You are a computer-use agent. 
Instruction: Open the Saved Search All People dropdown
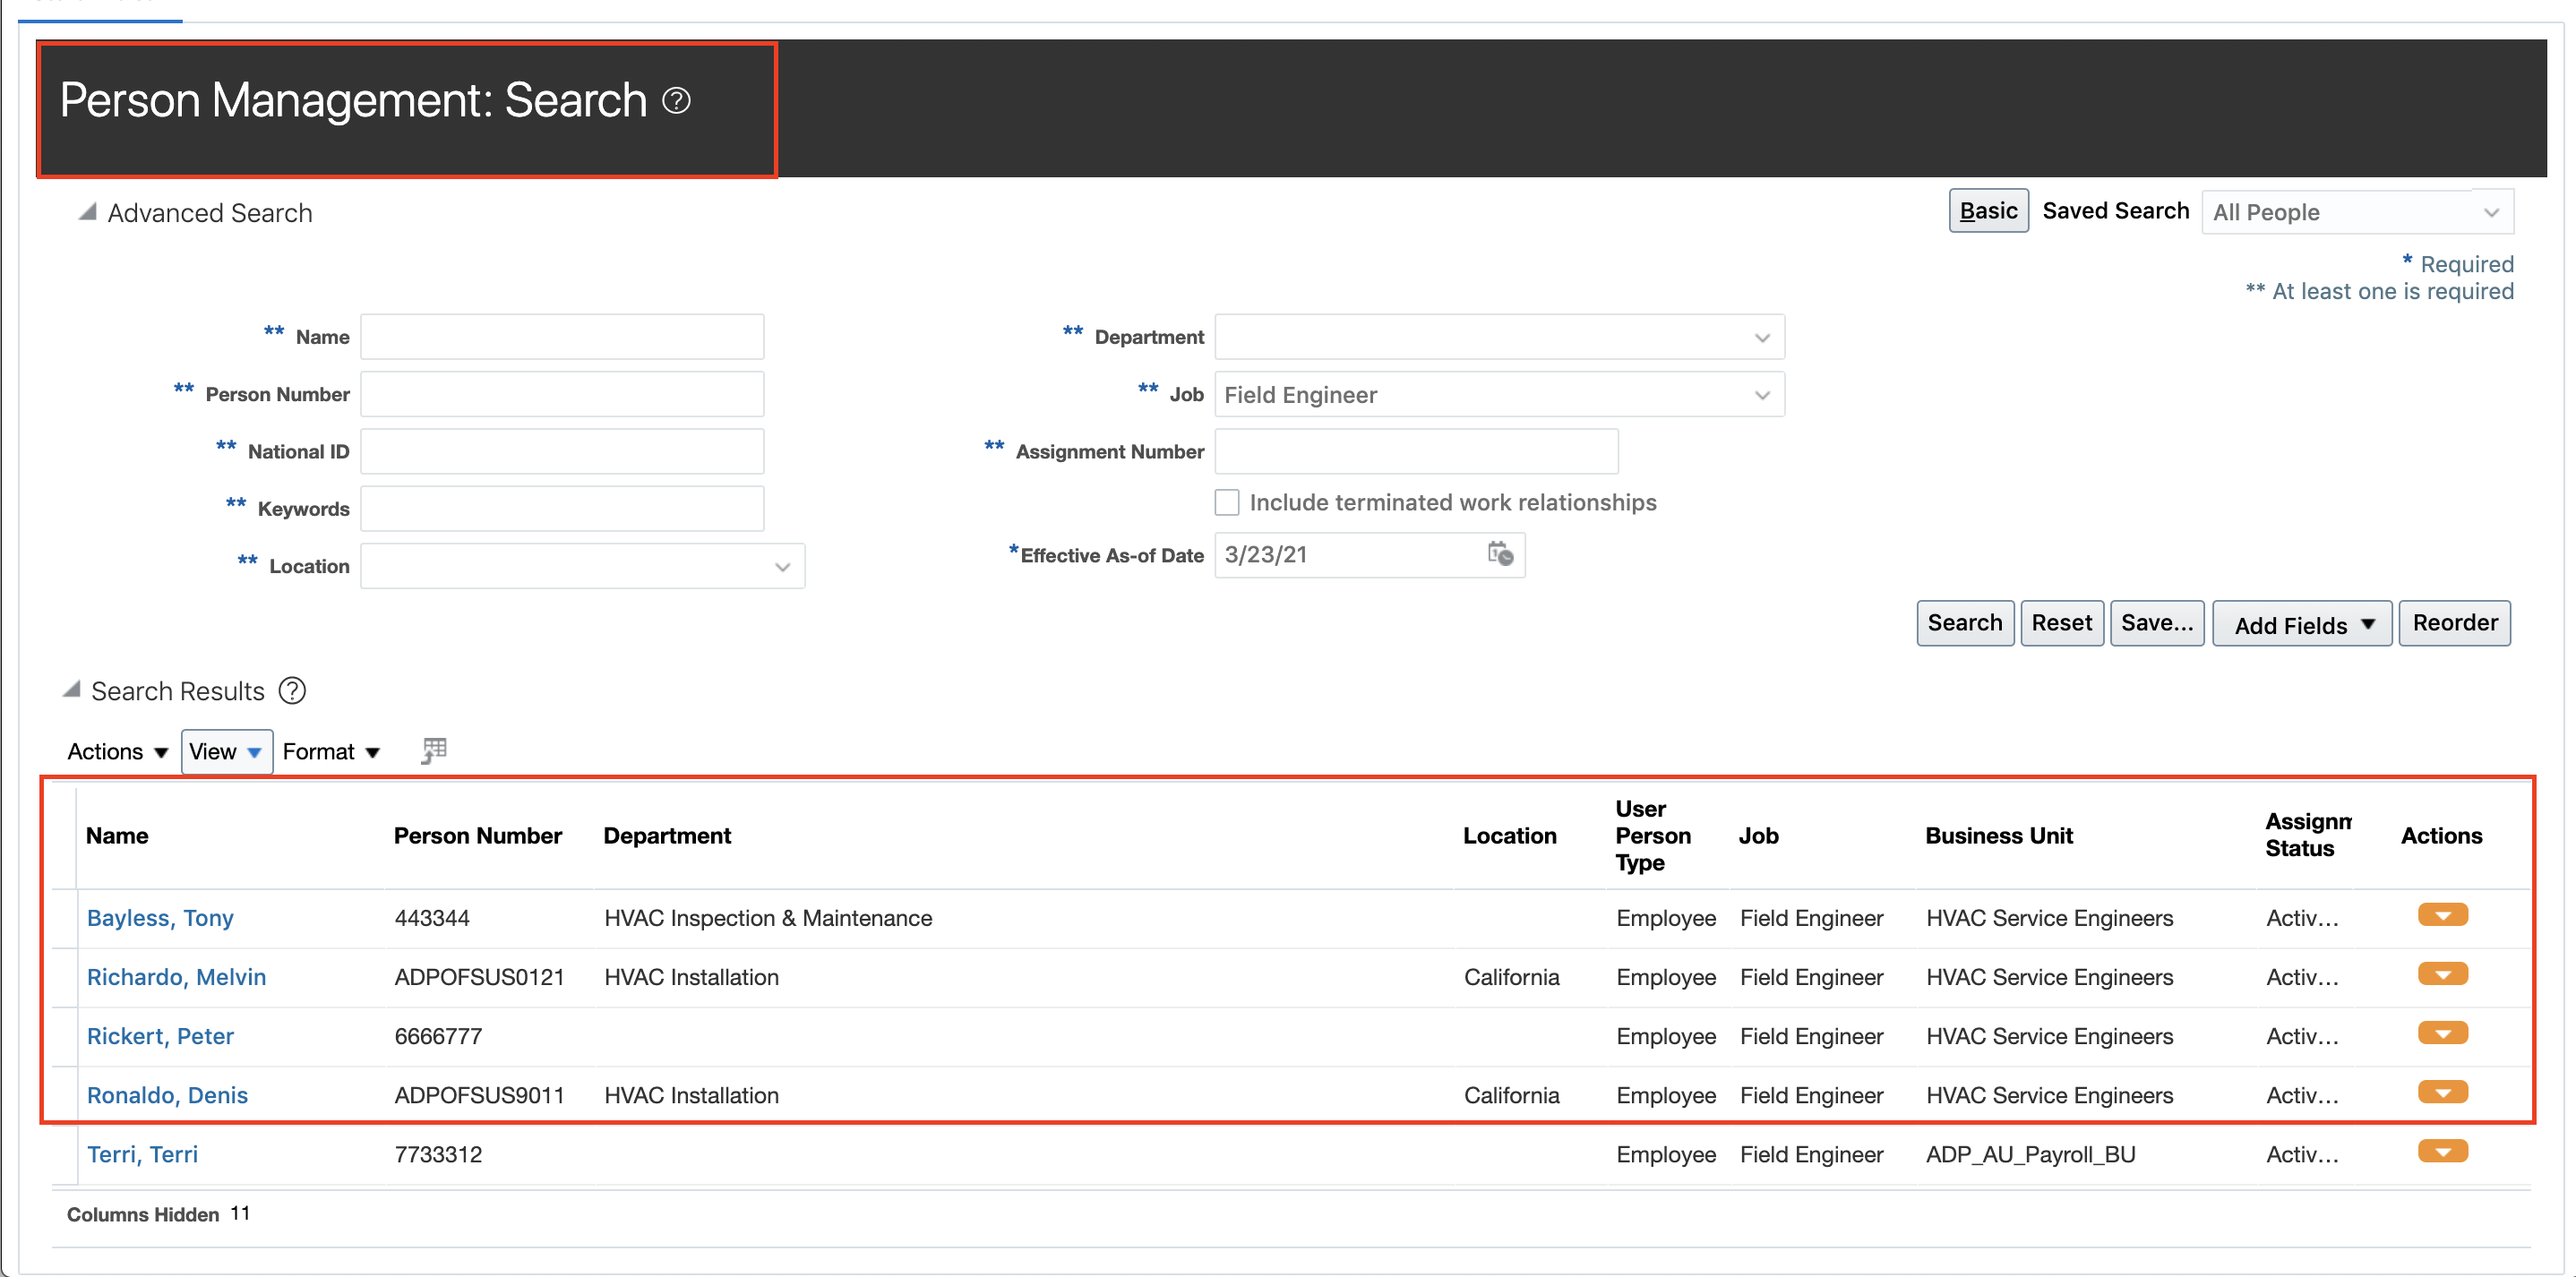tap(2491, 212)
